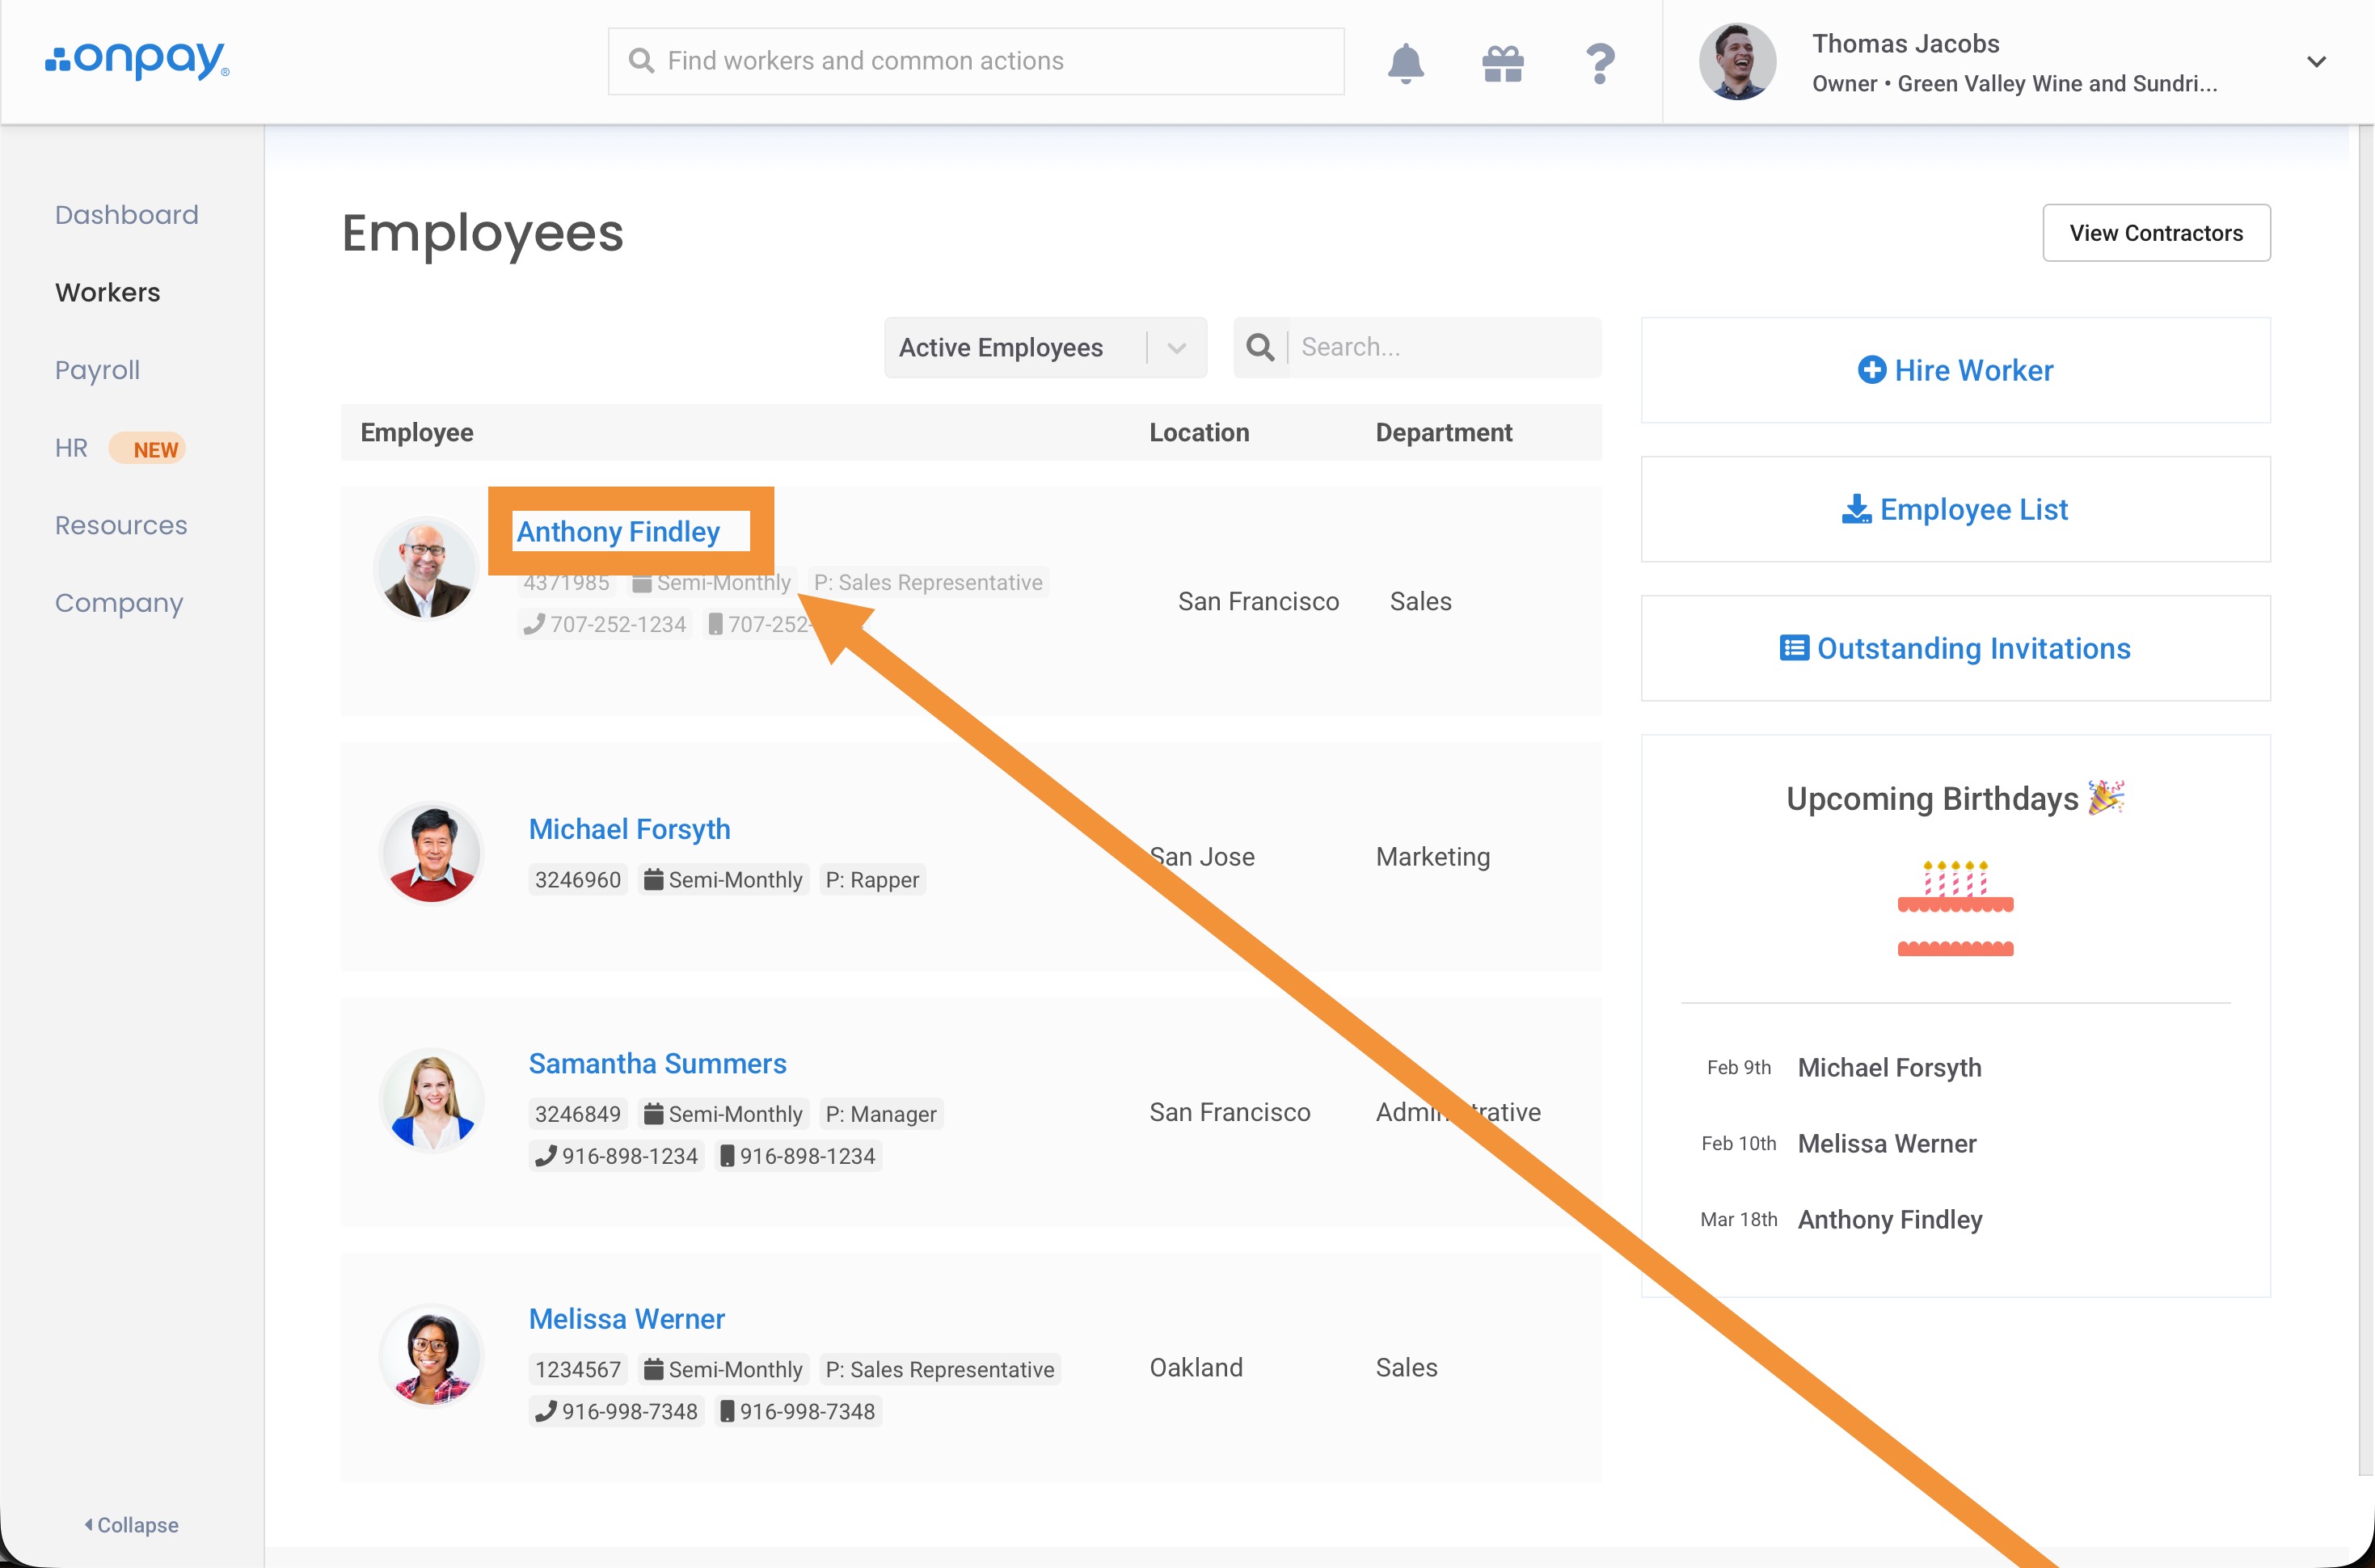
Task: Go to the Dashboard menu item
Action: 127,215
